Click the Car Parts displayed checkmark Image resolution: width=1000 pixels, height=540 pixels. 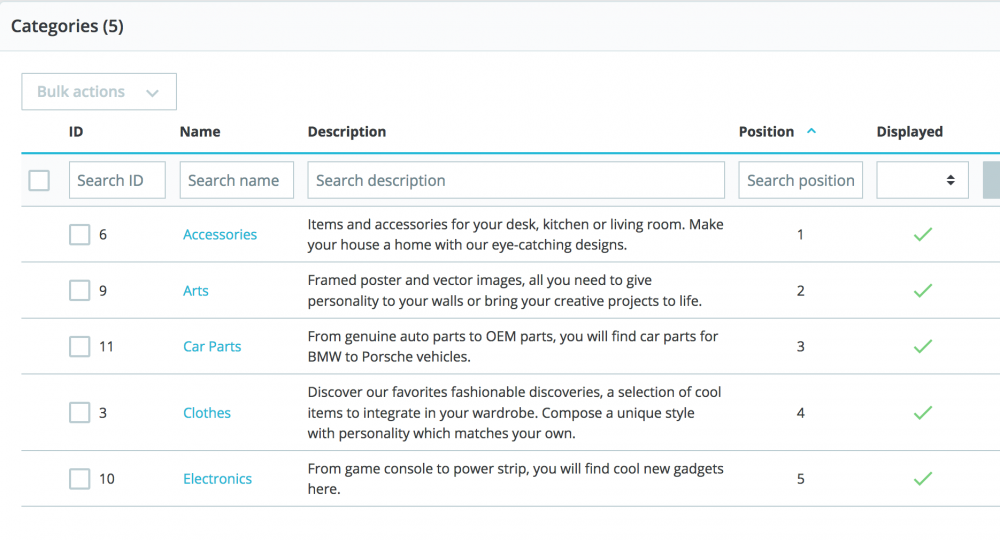[923, 347]
